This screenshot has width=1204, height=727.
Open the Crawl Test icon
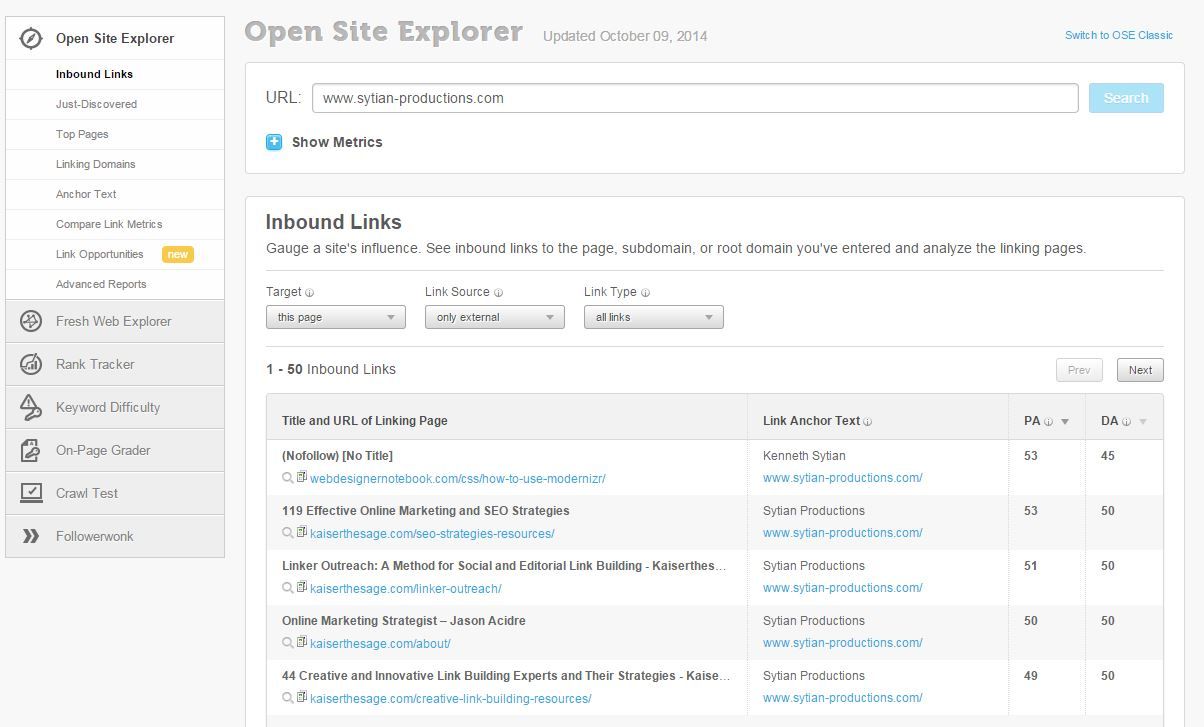[x=31, y=493]
